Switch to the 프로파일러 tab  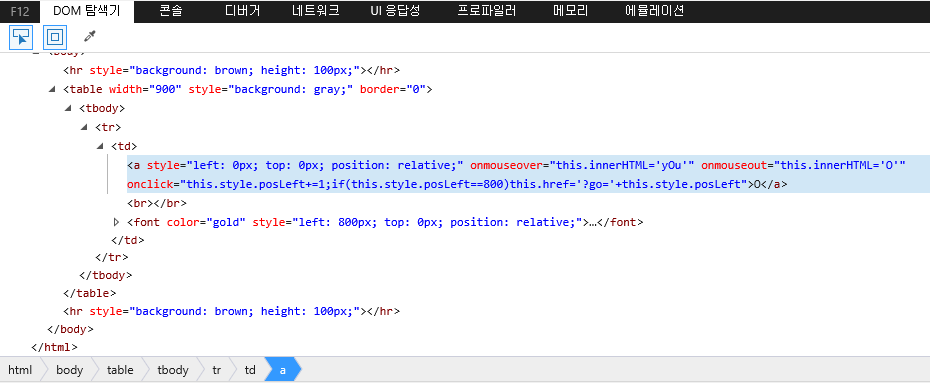[x=486, y=11]
